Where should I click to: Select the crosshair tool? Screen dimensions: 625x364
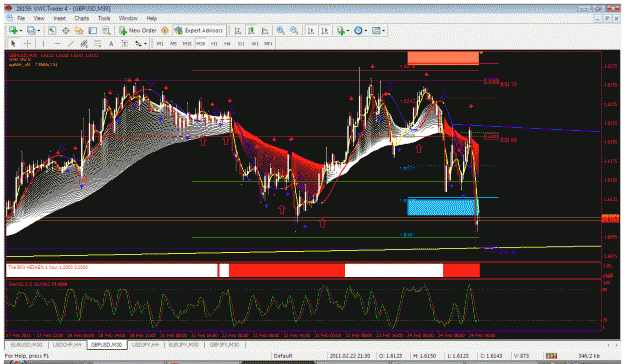coord(27,43)
